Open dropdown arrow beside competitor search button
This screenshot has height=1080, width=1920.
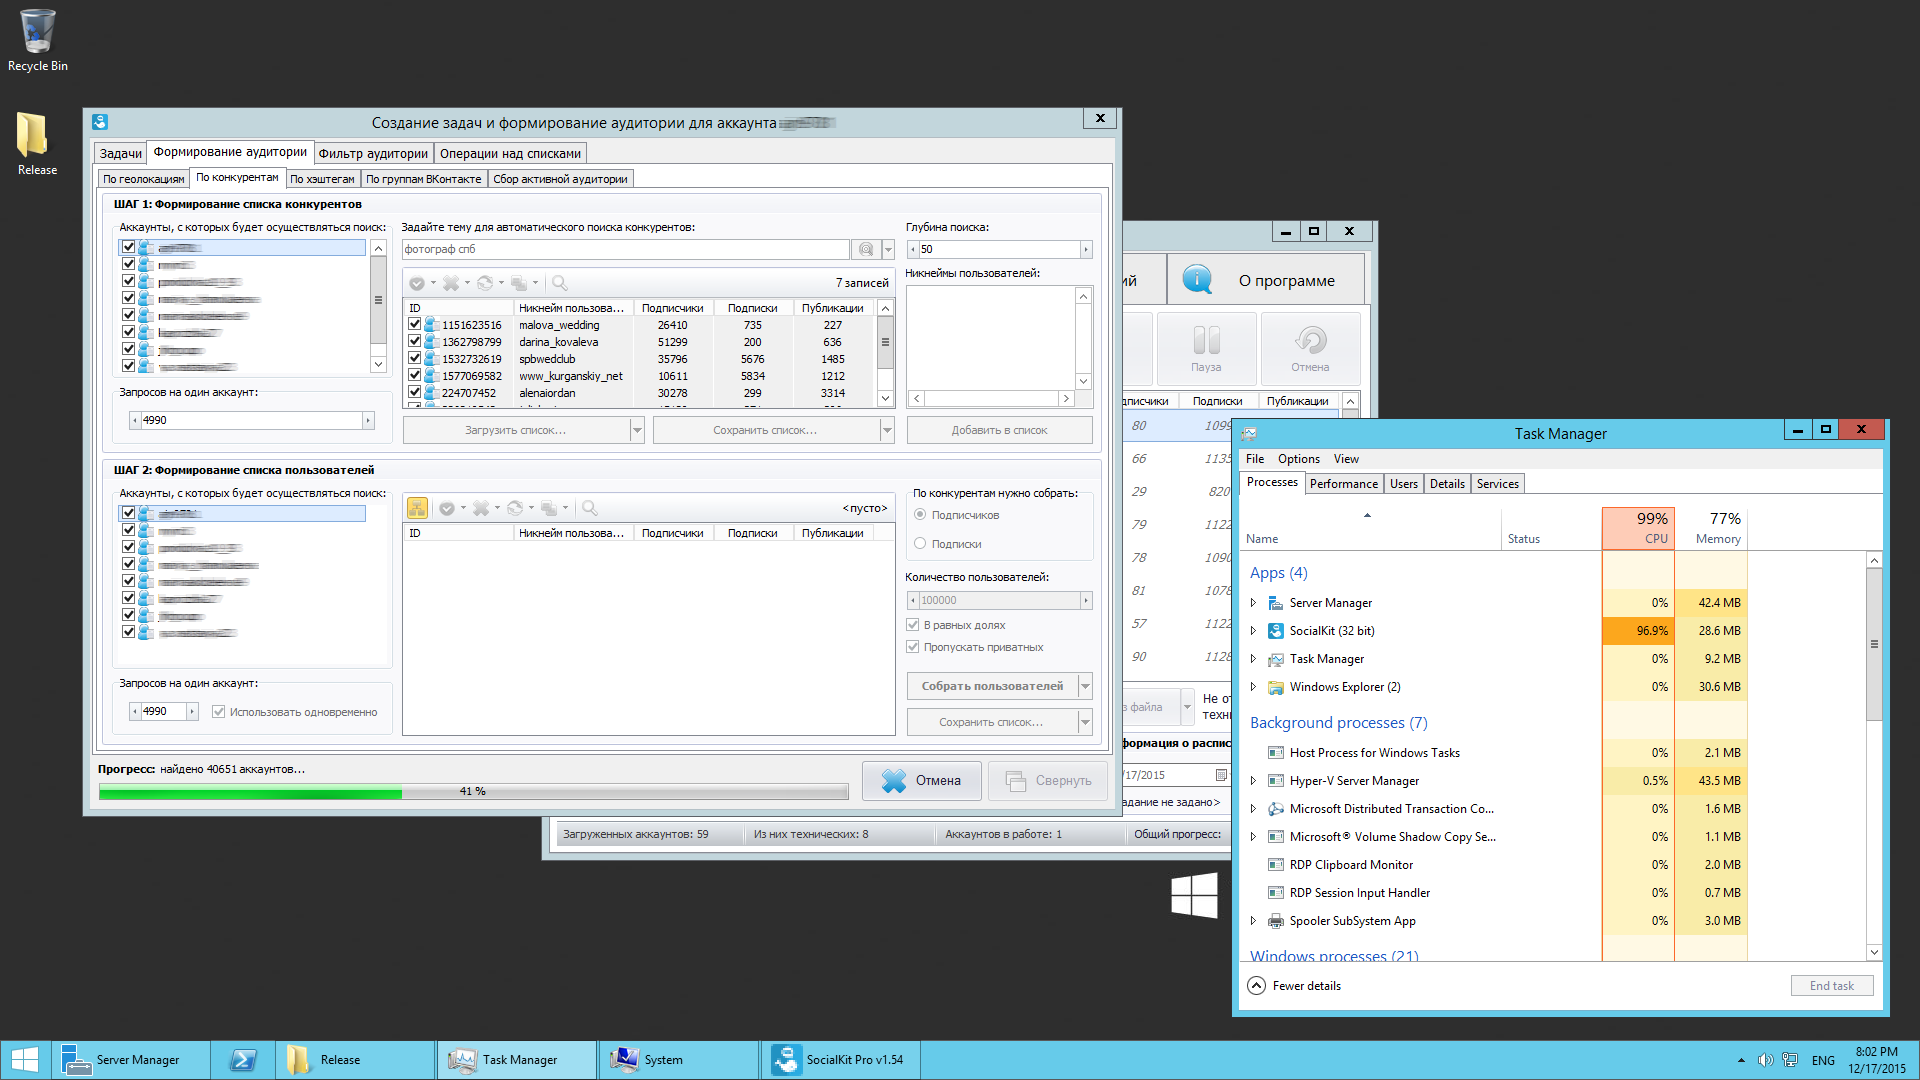[x=888, y=249]
